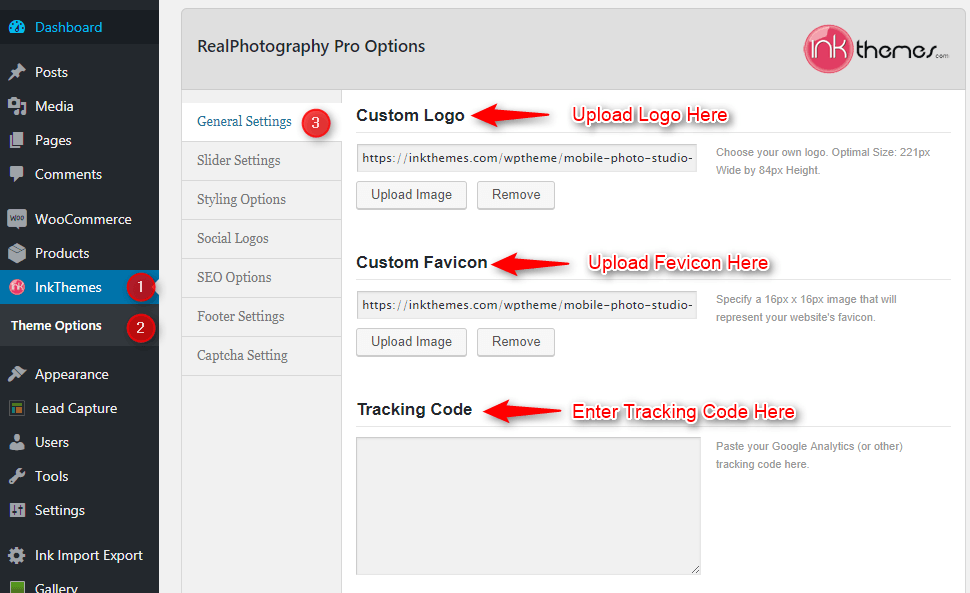Click the Comments speech bubble icon

(x=17, y=174)
